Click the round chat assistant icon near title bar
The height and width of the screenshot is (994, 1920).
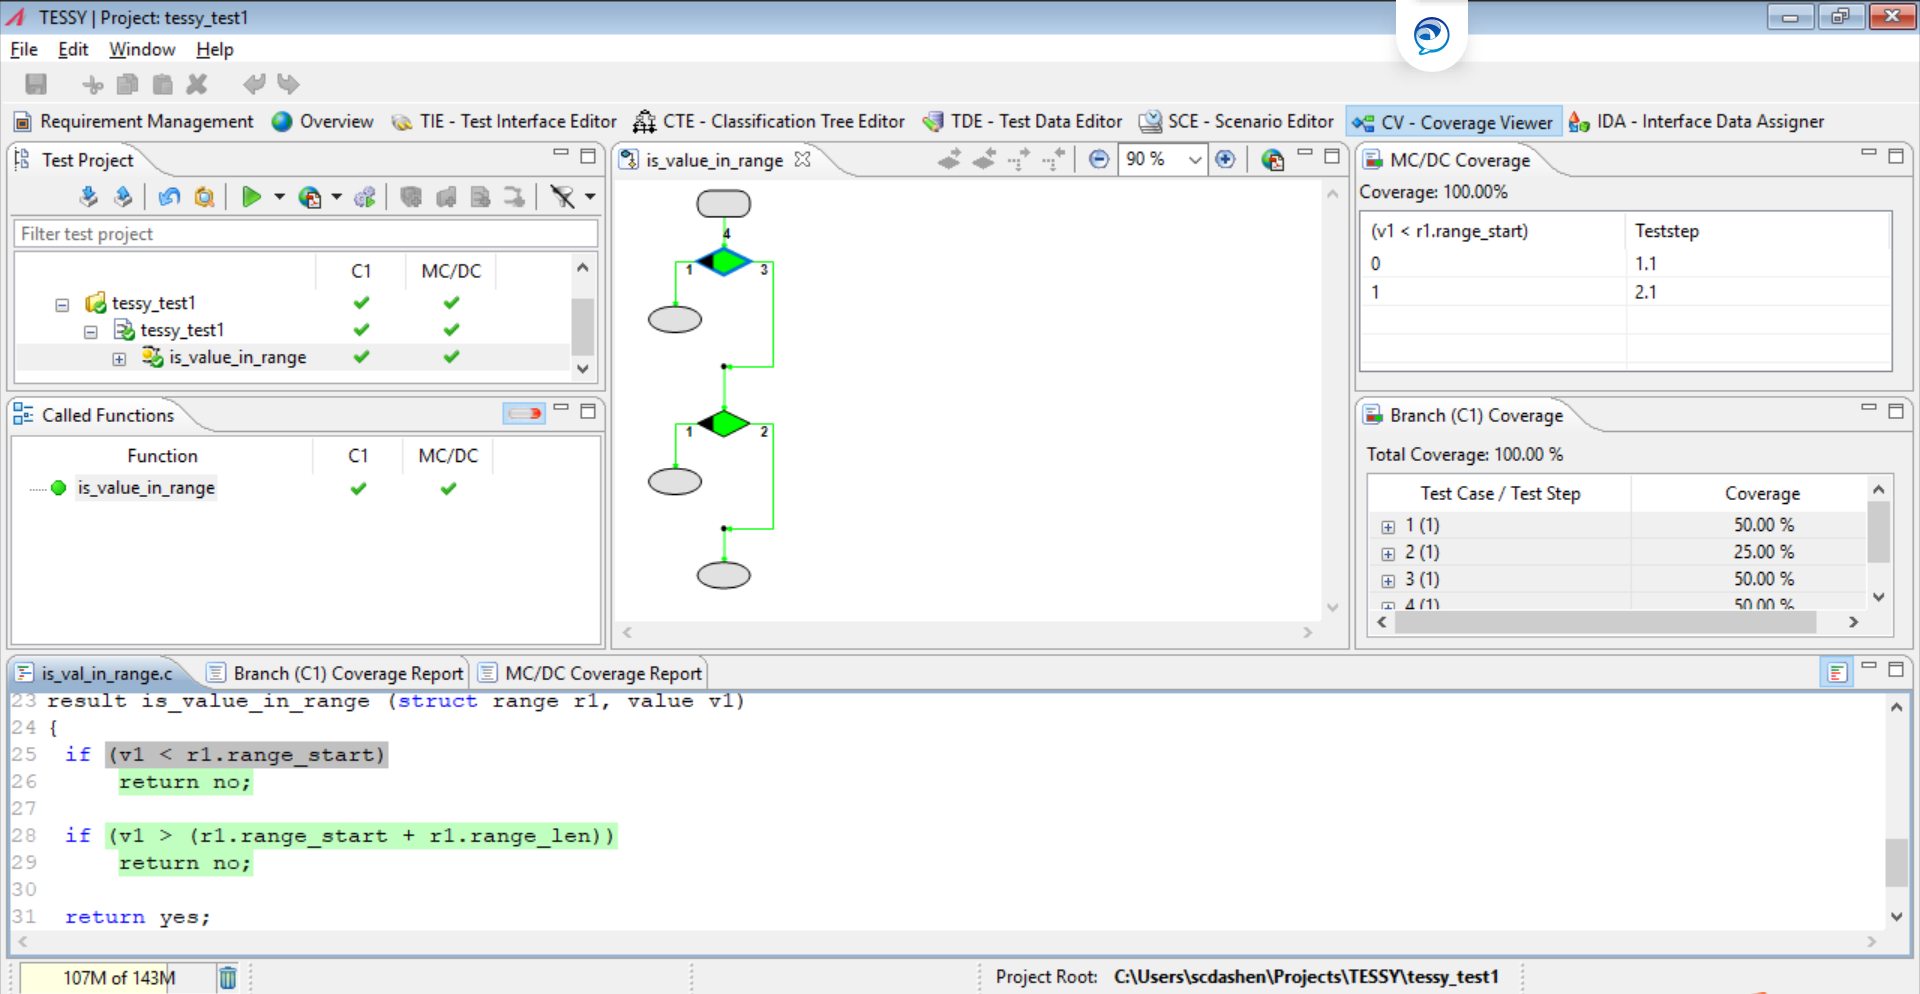click(1432, 36)
